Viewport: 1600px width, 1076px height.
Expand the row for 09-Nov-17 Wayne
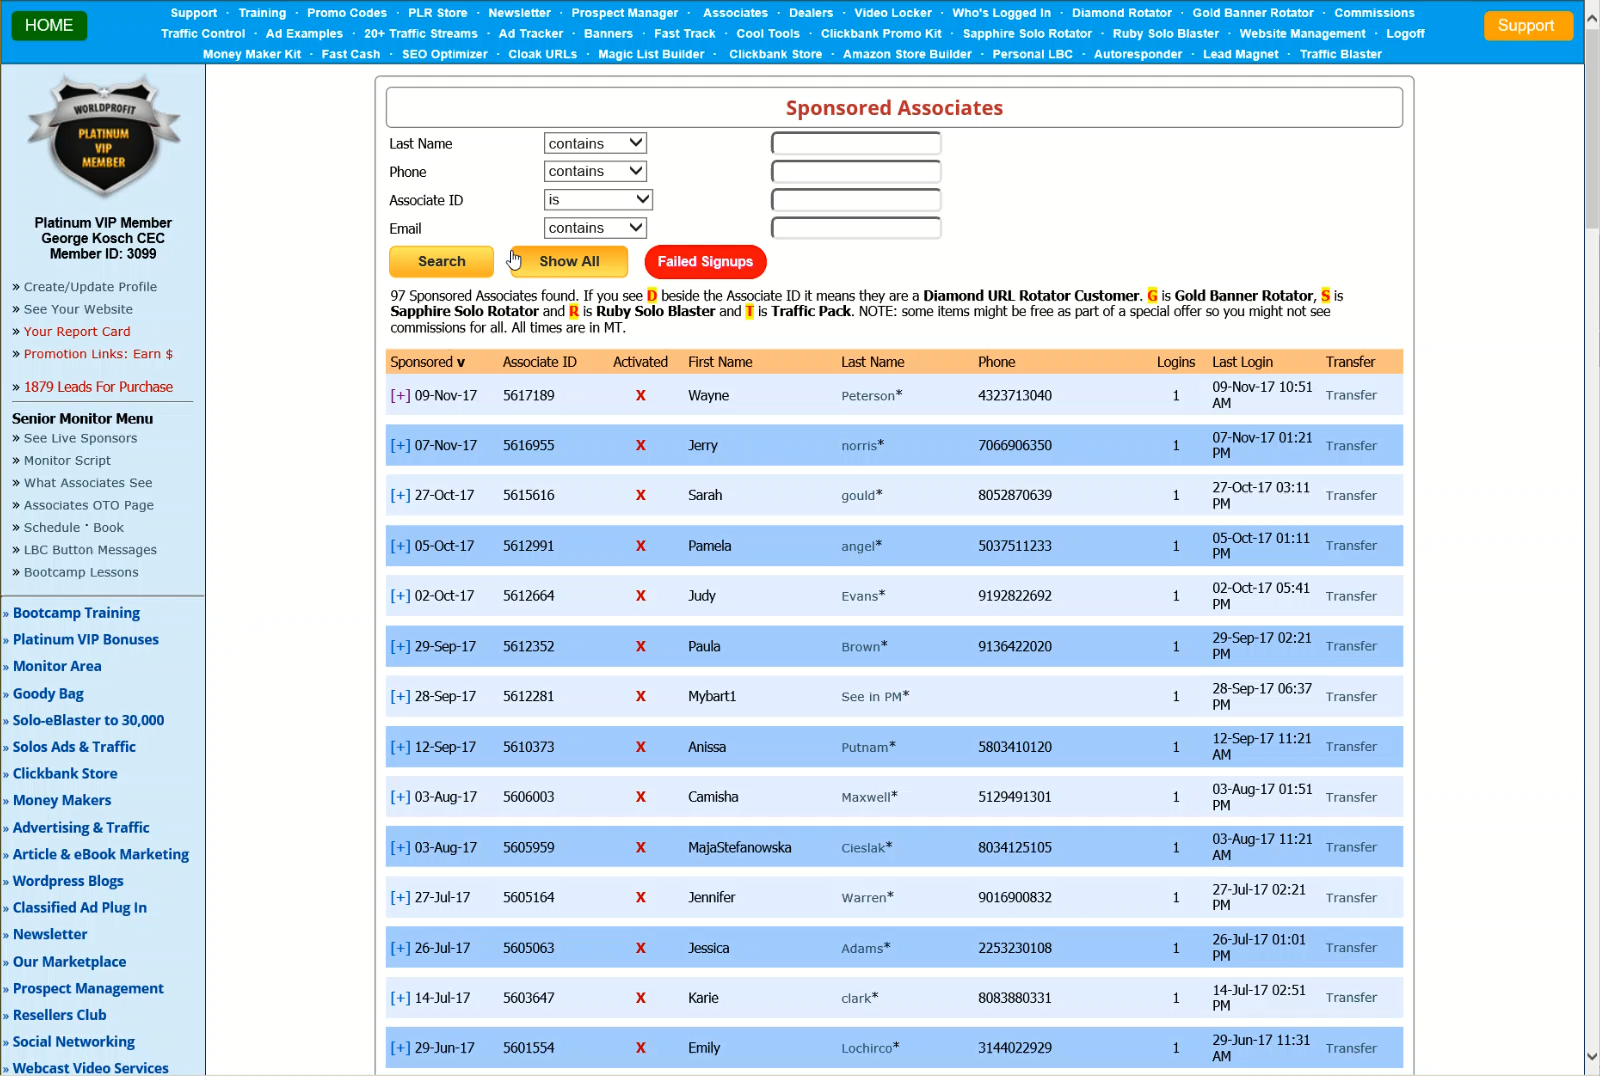point(400,396)
